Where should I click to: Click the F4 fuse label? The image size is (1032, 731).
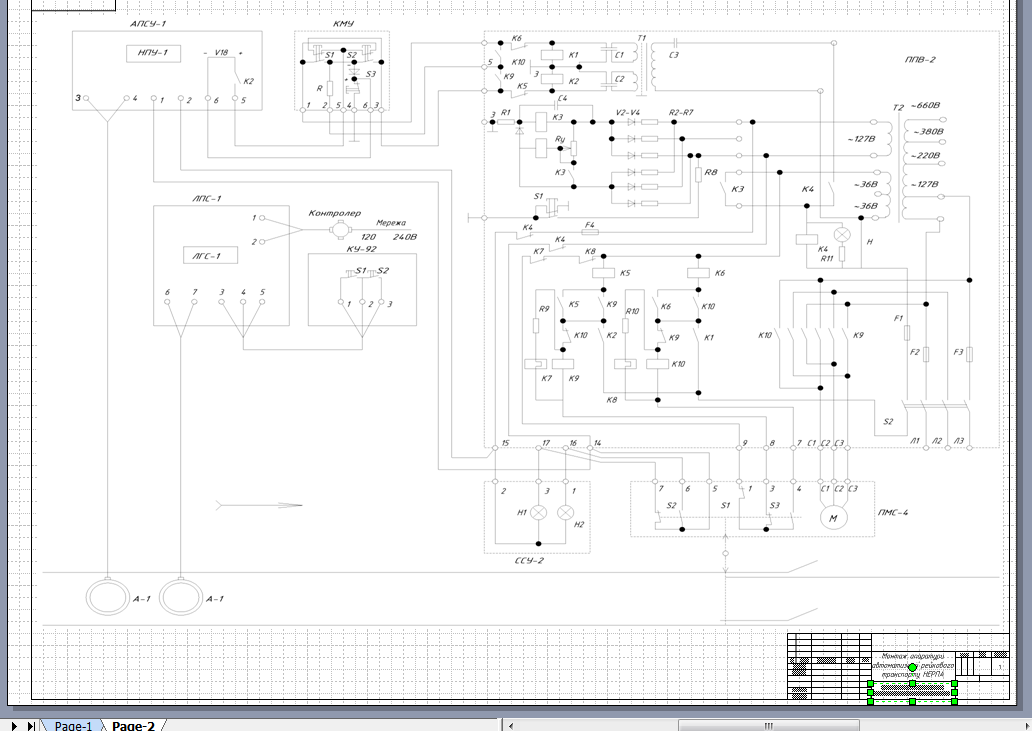590,225
